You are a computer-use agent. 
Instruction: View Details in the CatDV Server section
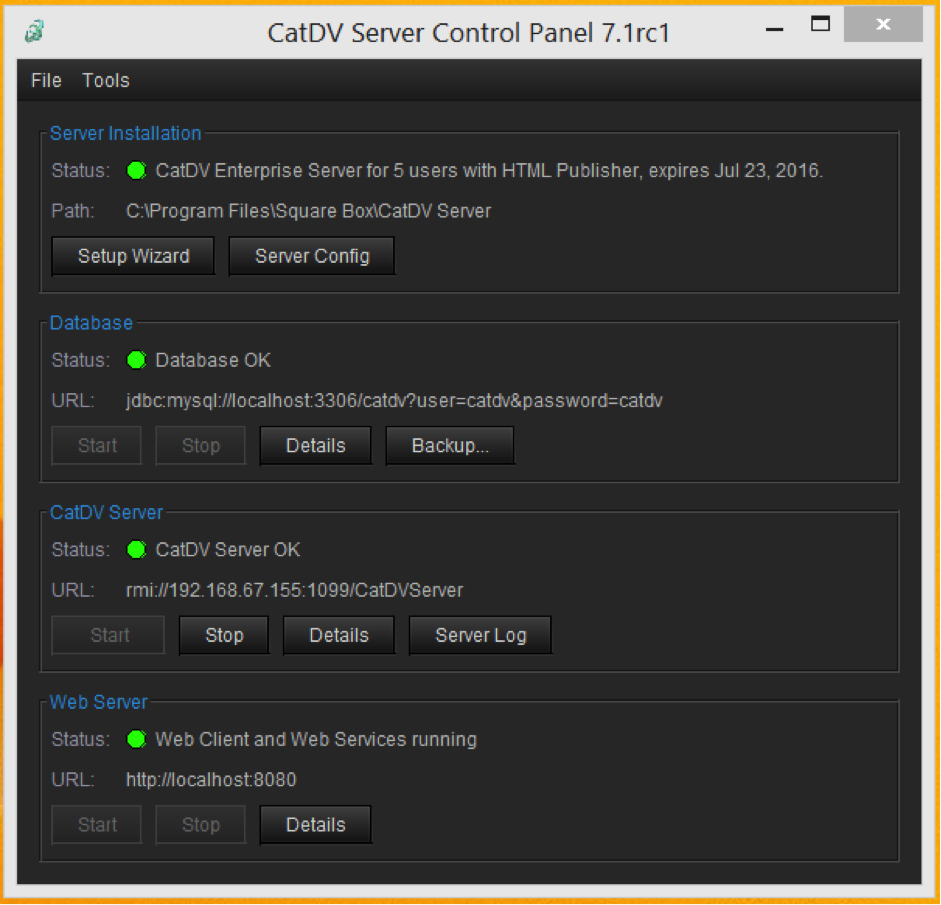[x=339, y=636]
